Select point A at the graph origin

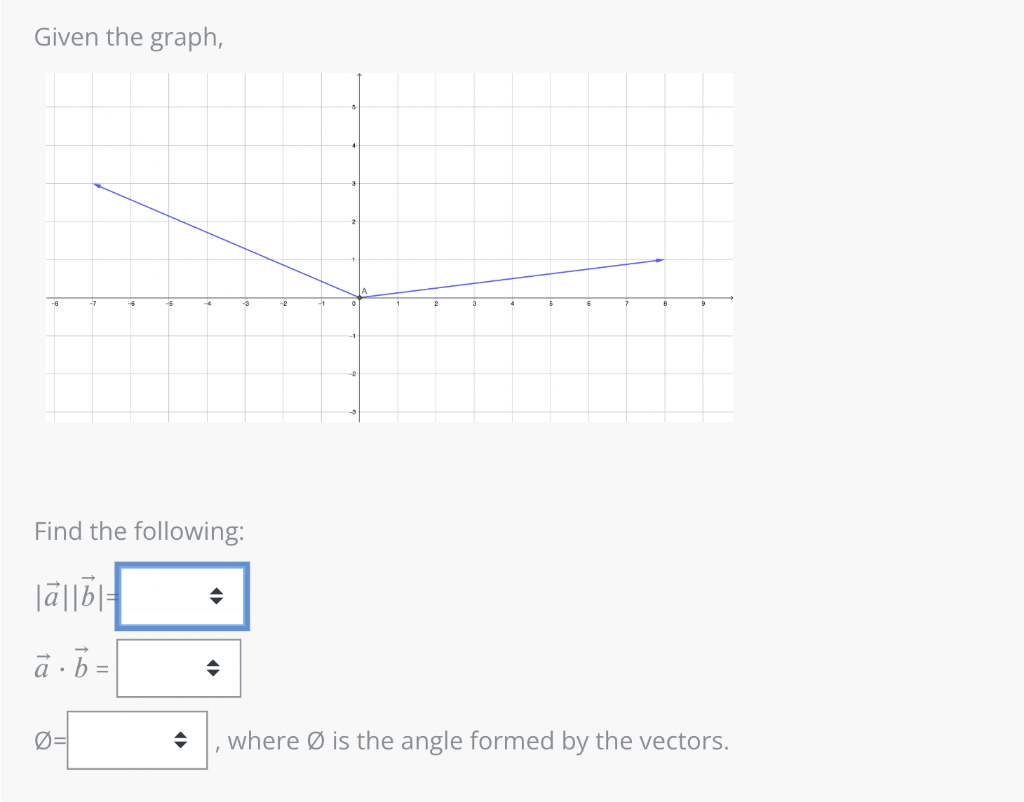point(360,297)
